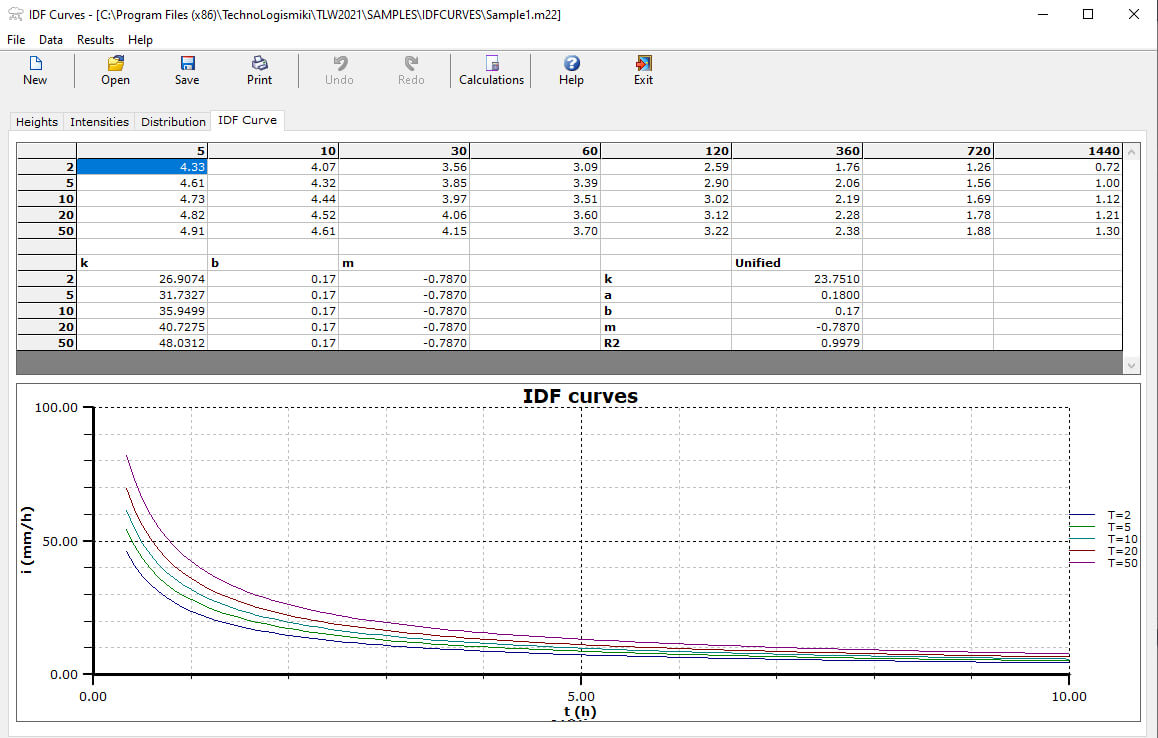
Task: Open Help from the toolbar
Action: pos(571,70)
